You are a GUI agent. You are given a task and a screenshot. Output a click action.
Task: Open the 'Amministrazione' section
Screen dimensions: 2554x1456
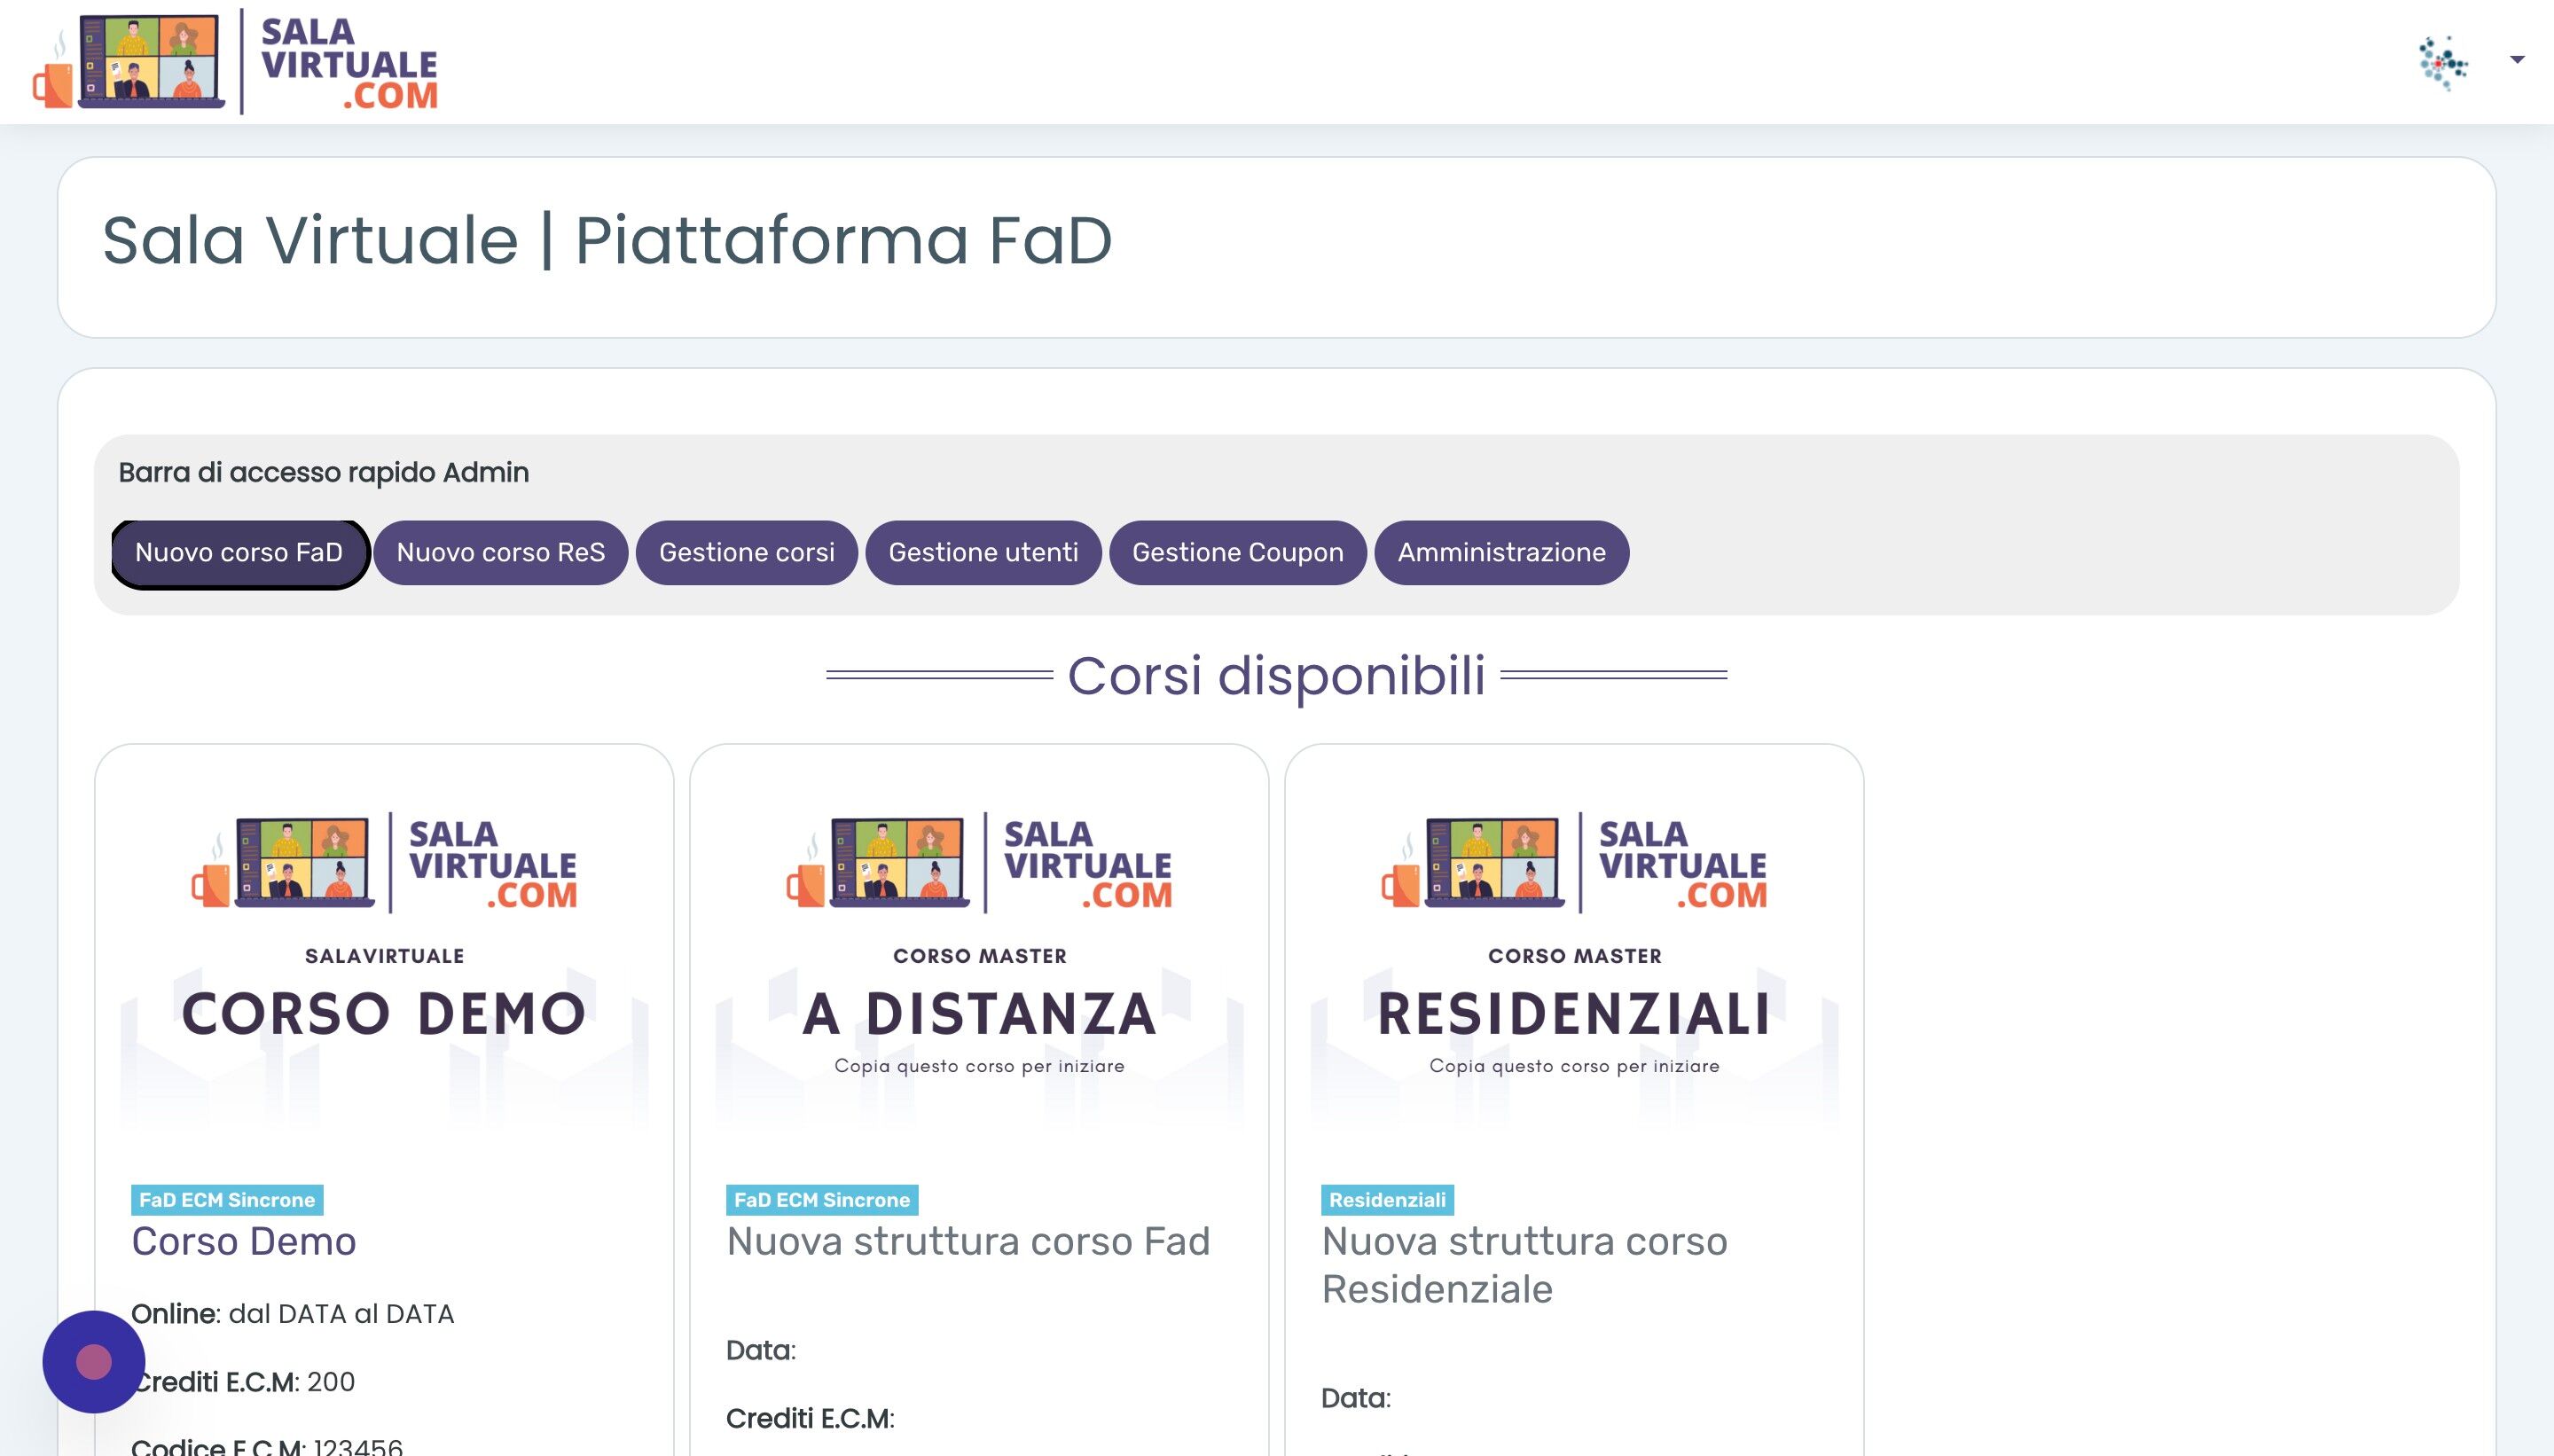[1503, 552]
